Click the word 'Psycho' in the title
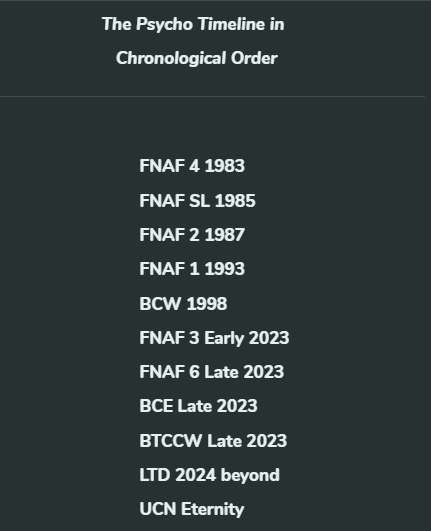 pos(165,25)
